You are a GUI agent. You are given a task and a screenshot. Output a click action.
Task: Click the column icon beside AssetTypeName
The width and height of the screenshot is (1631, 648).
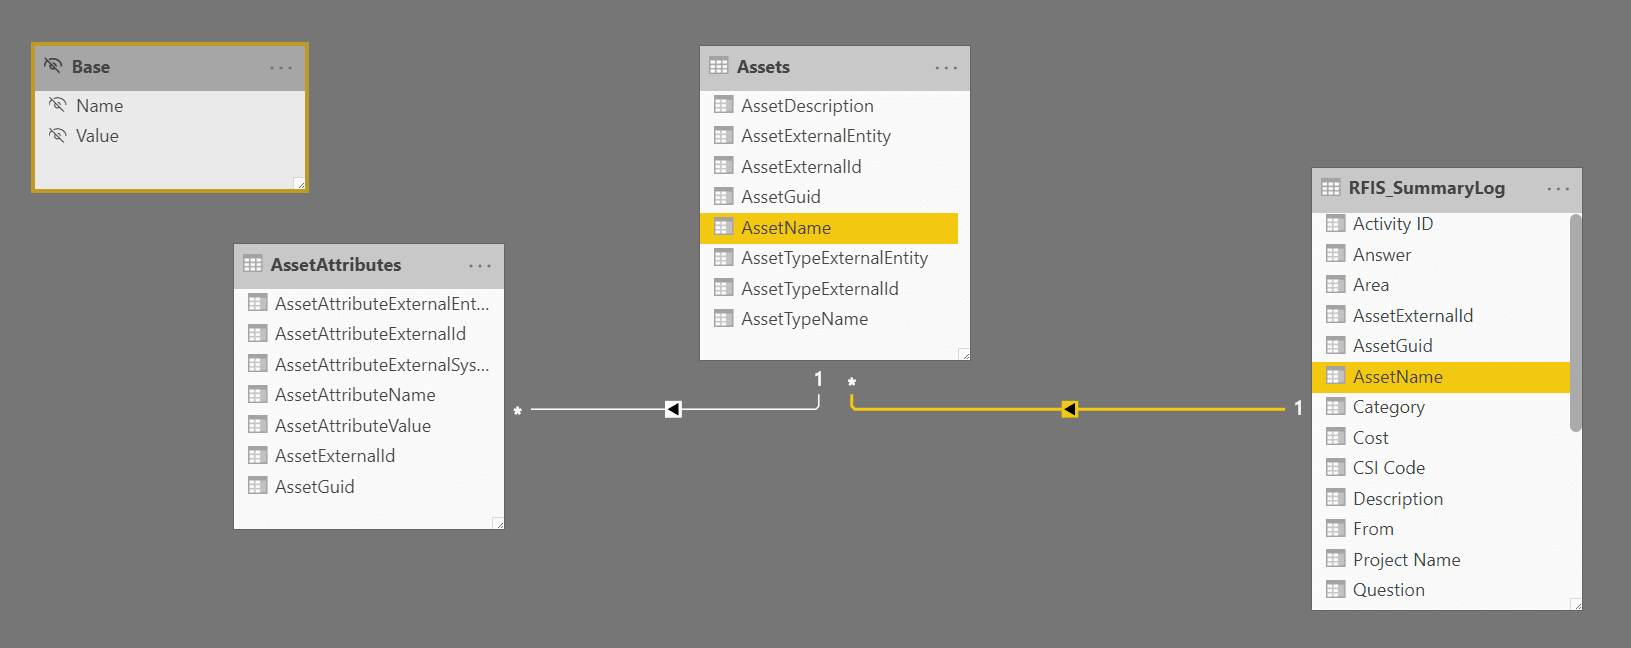point(724,318)
